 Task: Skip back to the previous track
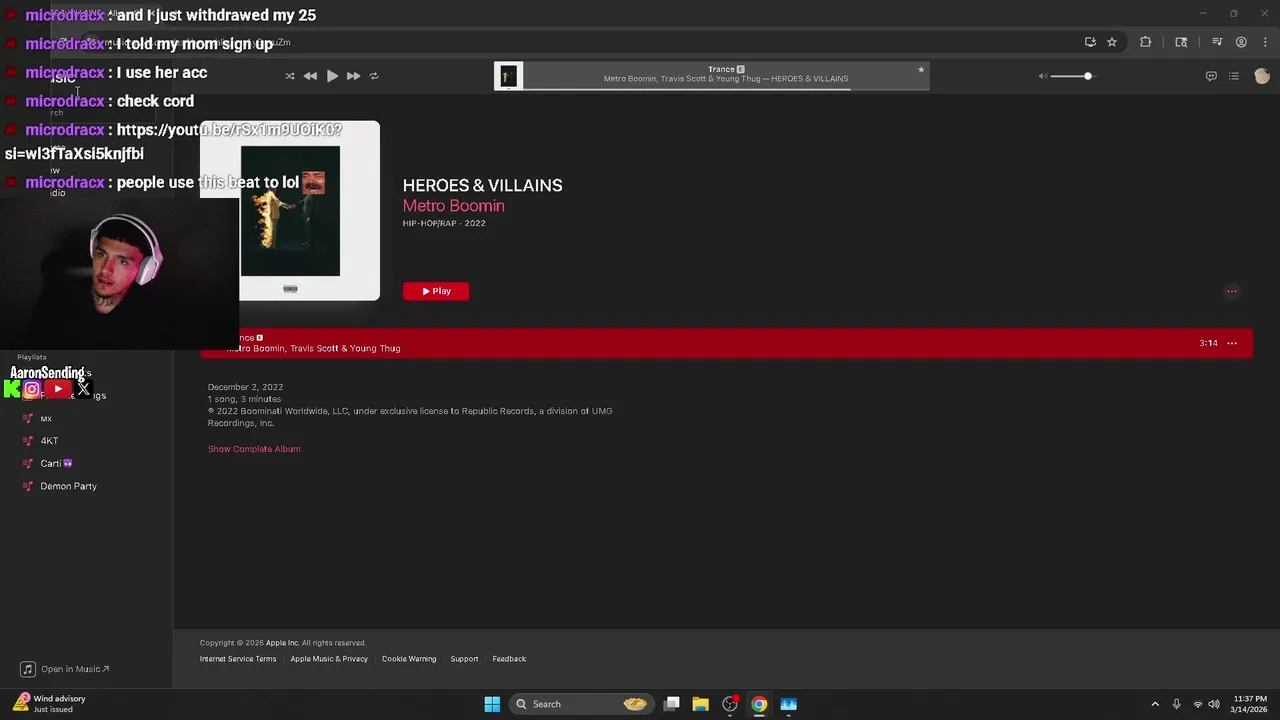pos(310,76)
